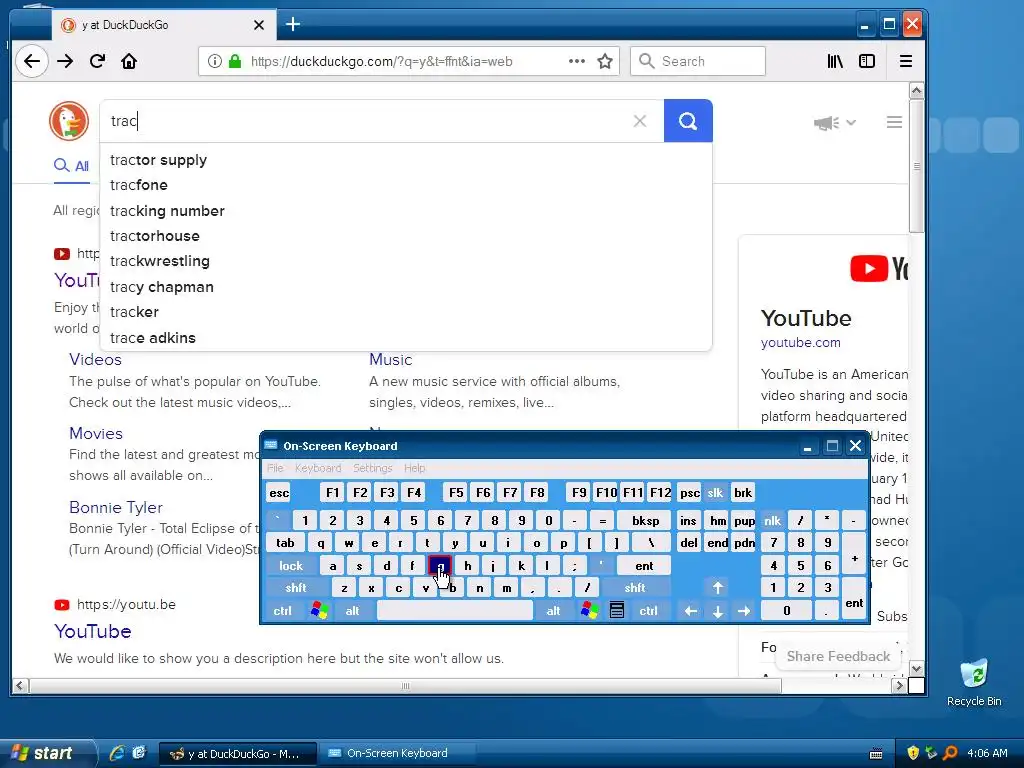Choose suggestion tractorhouse
The image size is (1024, 768).
click(x=406, y=236)
